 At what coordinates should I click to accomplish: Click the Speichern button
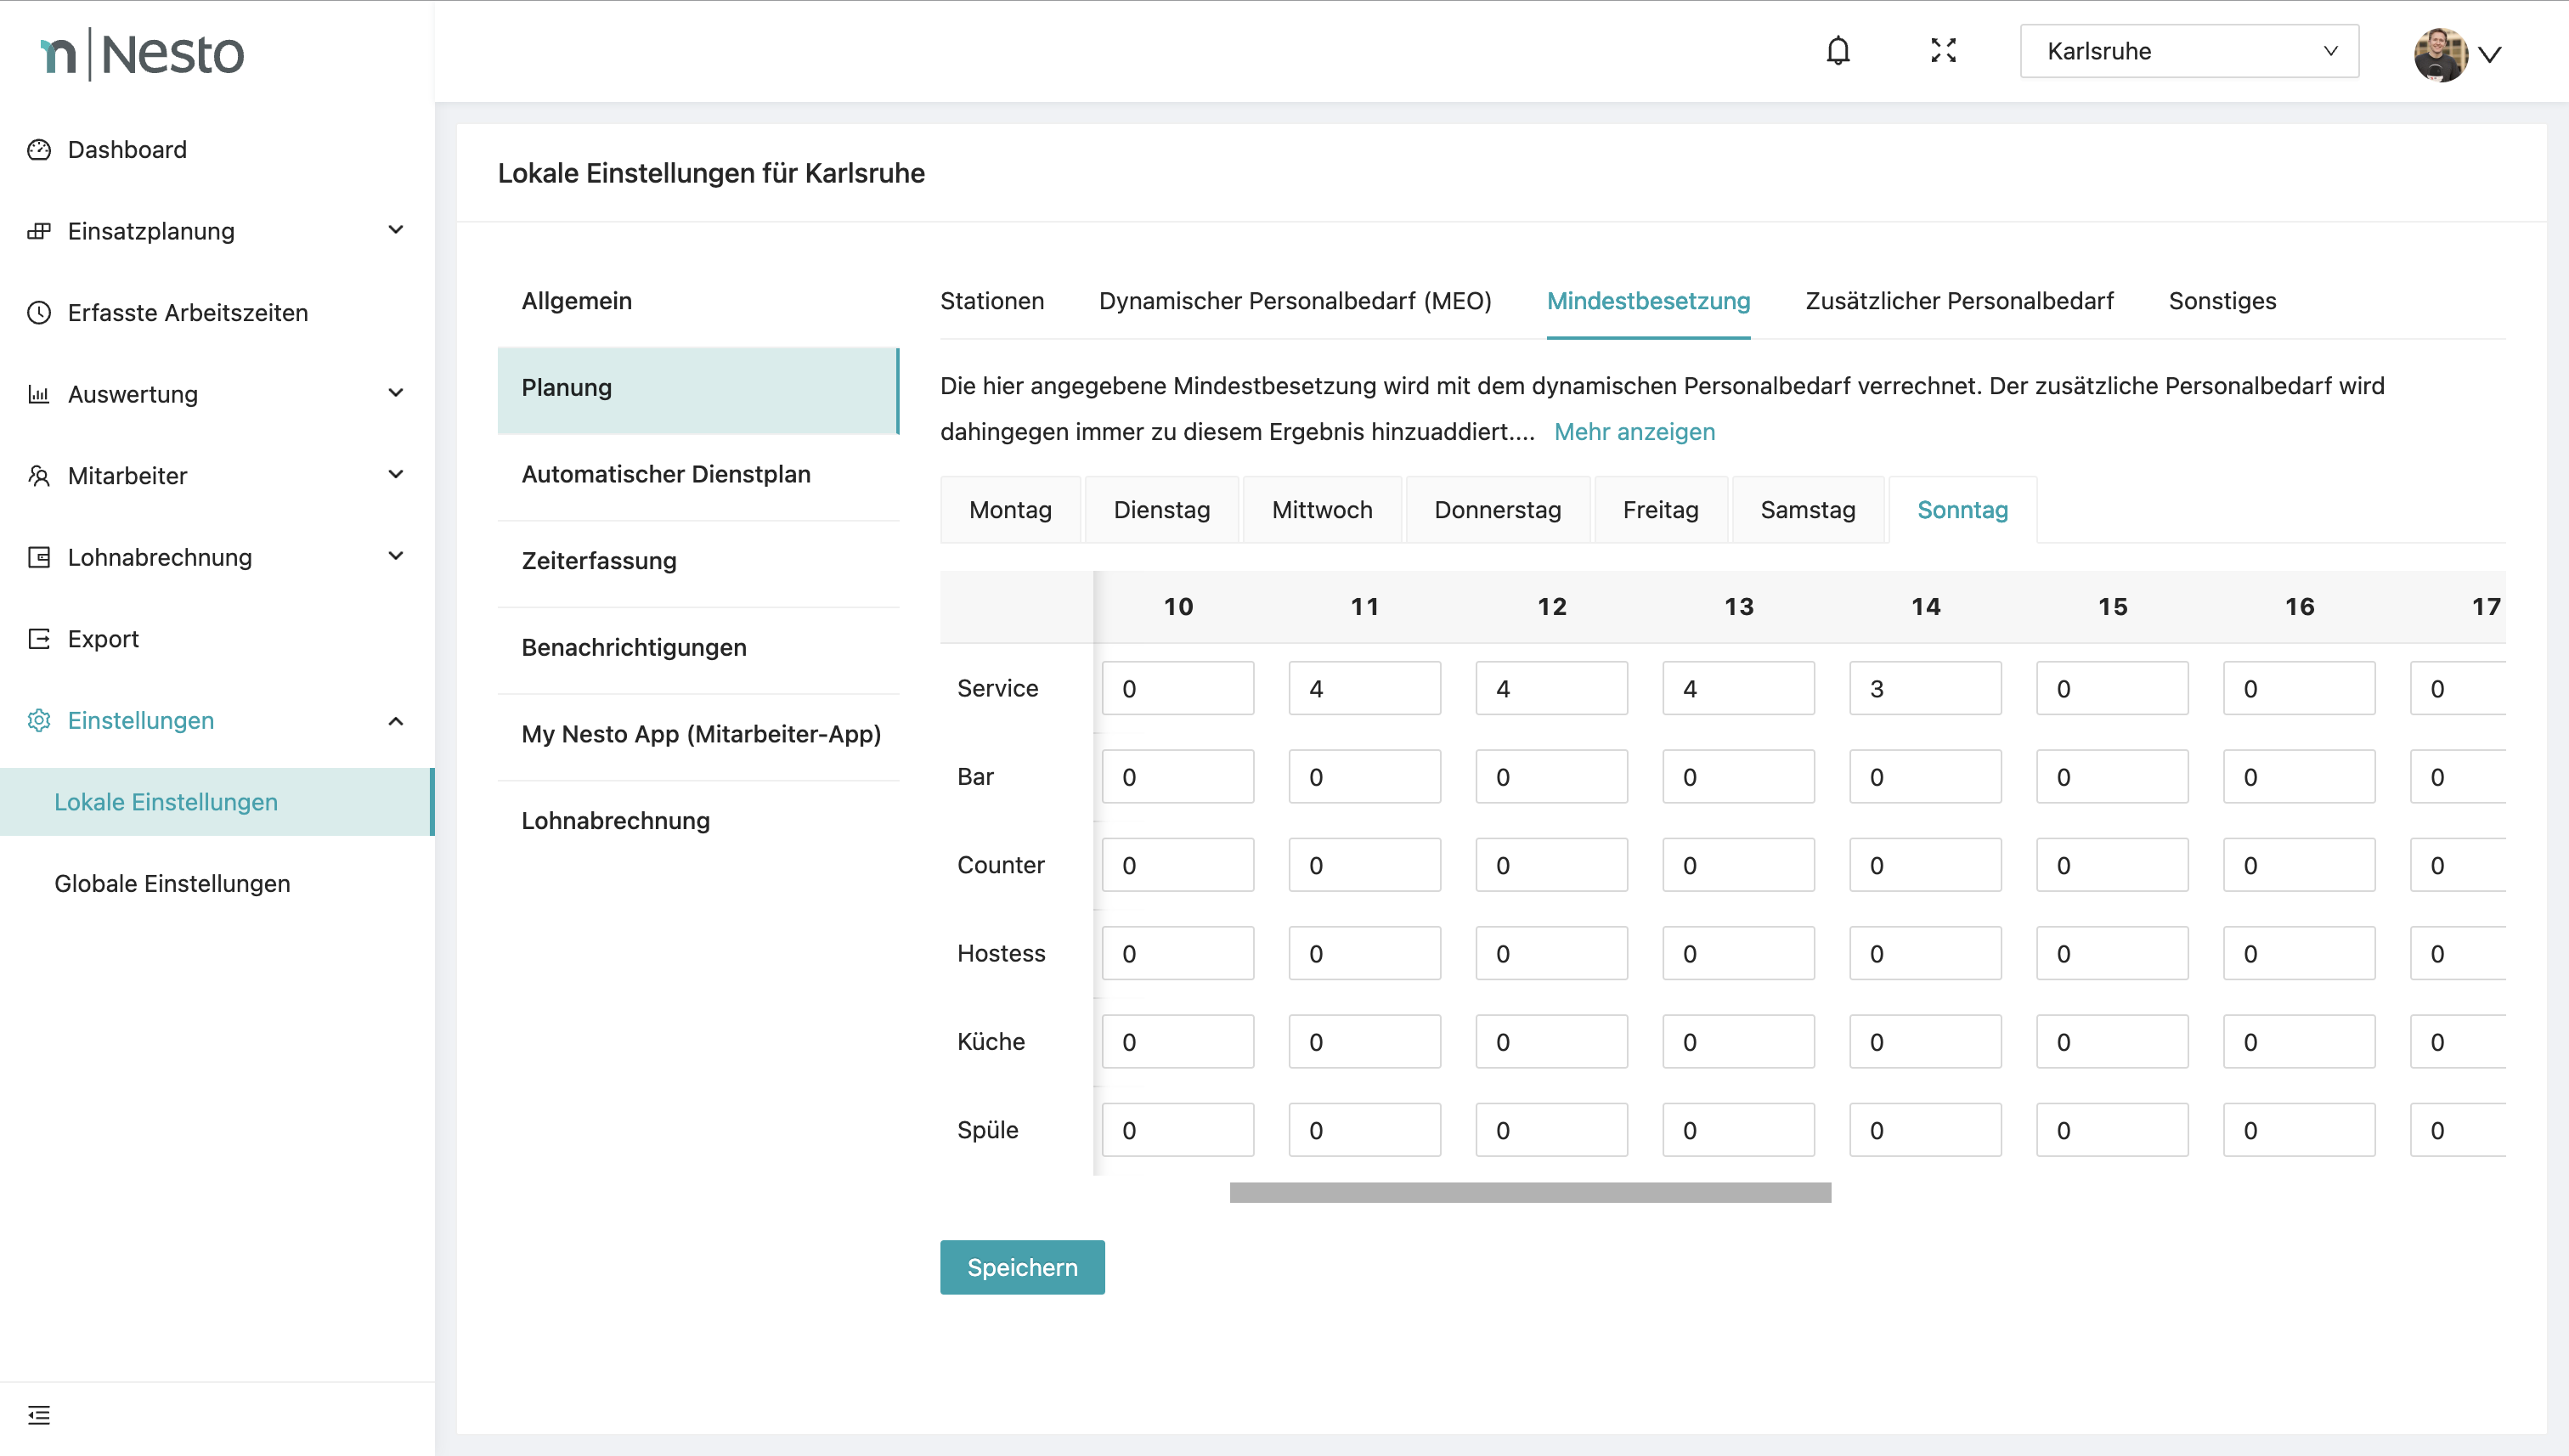coord(1021,1267)
